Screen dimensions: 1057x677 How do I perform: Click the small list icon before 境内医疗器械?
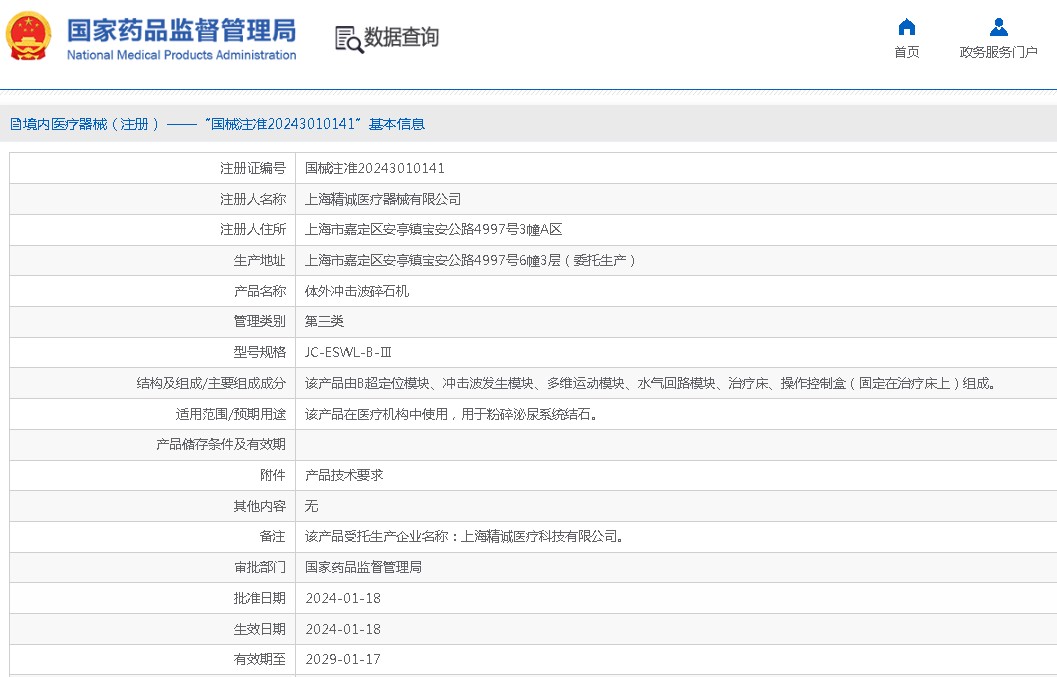[x=16, y=124]
